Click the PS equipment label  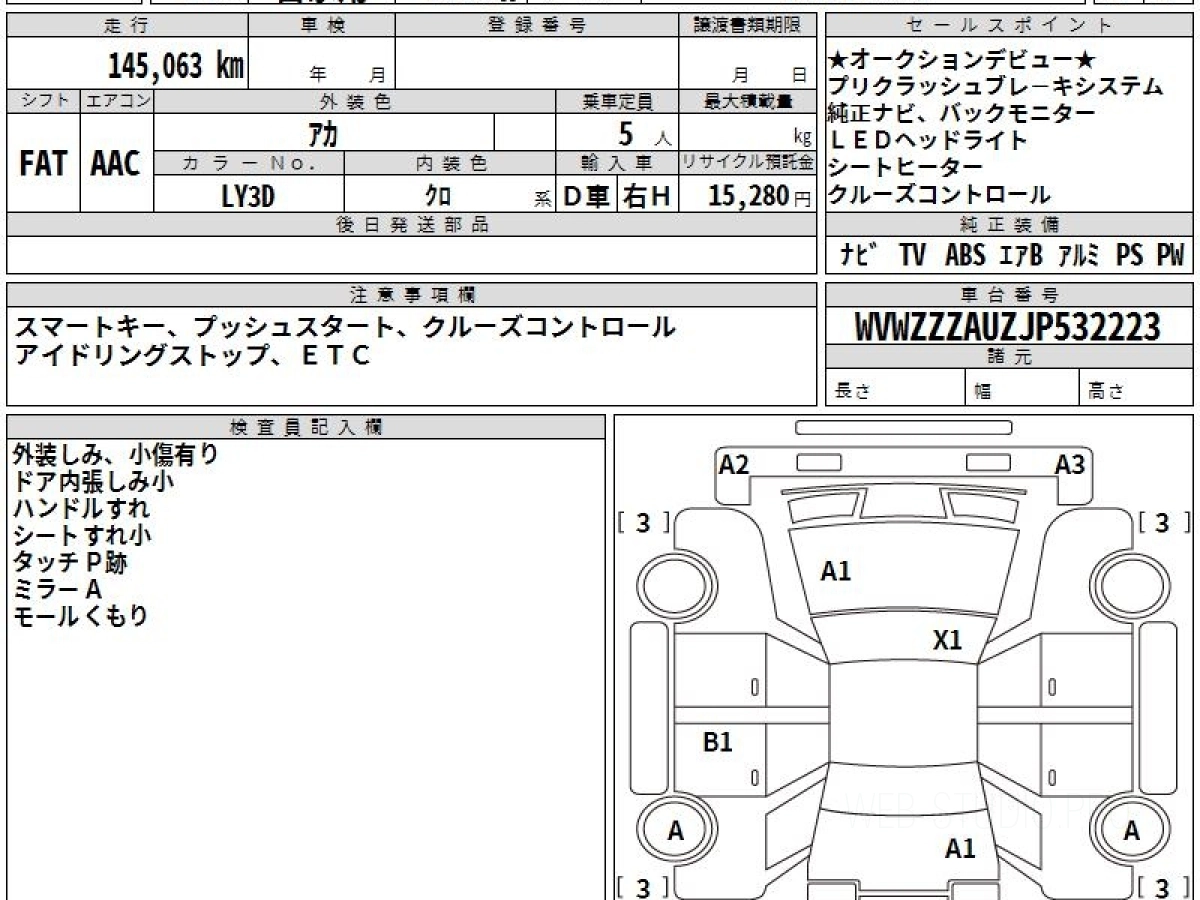[1130, 255]
